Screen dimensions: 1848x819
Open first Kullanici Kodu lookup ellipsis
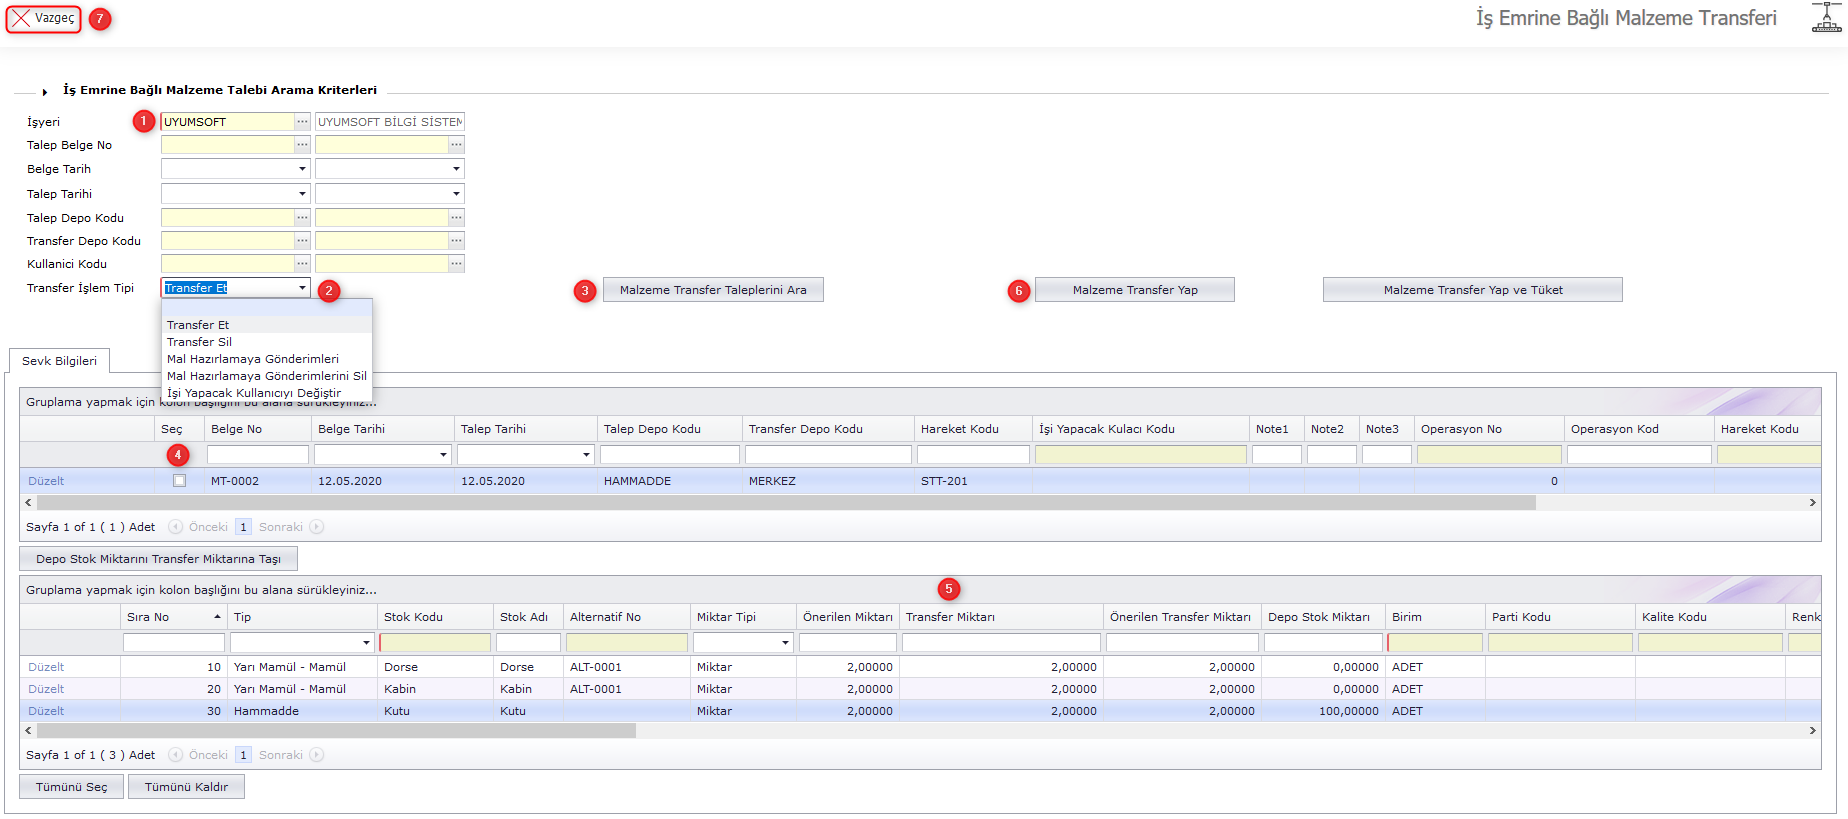[302, 264]
